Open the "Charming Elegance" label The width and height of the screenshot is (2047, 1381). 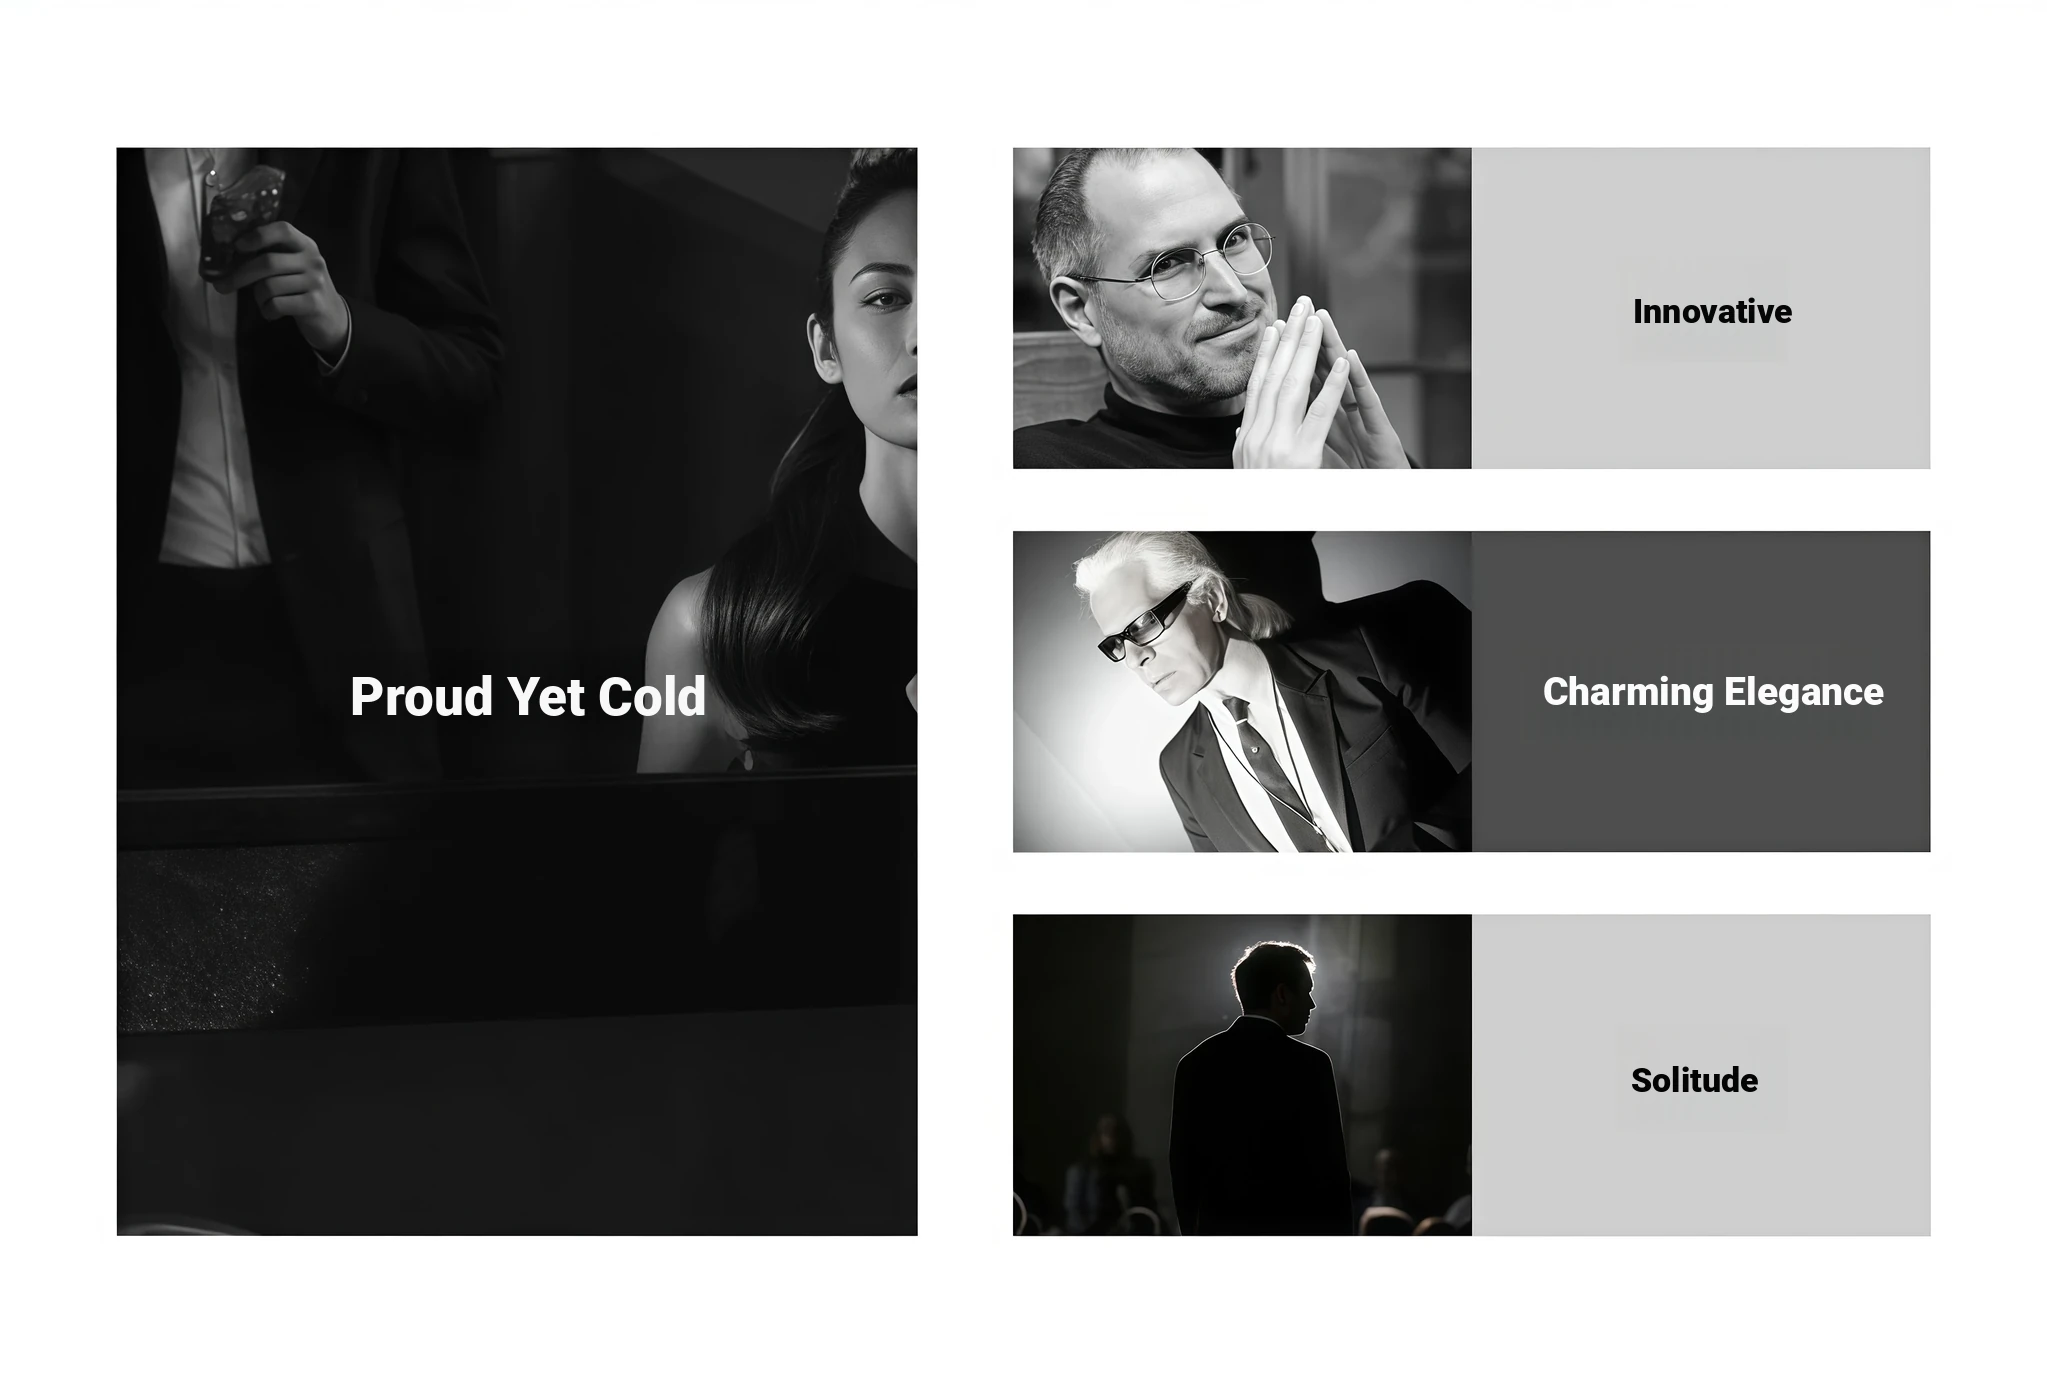(x=1713, y=692)
